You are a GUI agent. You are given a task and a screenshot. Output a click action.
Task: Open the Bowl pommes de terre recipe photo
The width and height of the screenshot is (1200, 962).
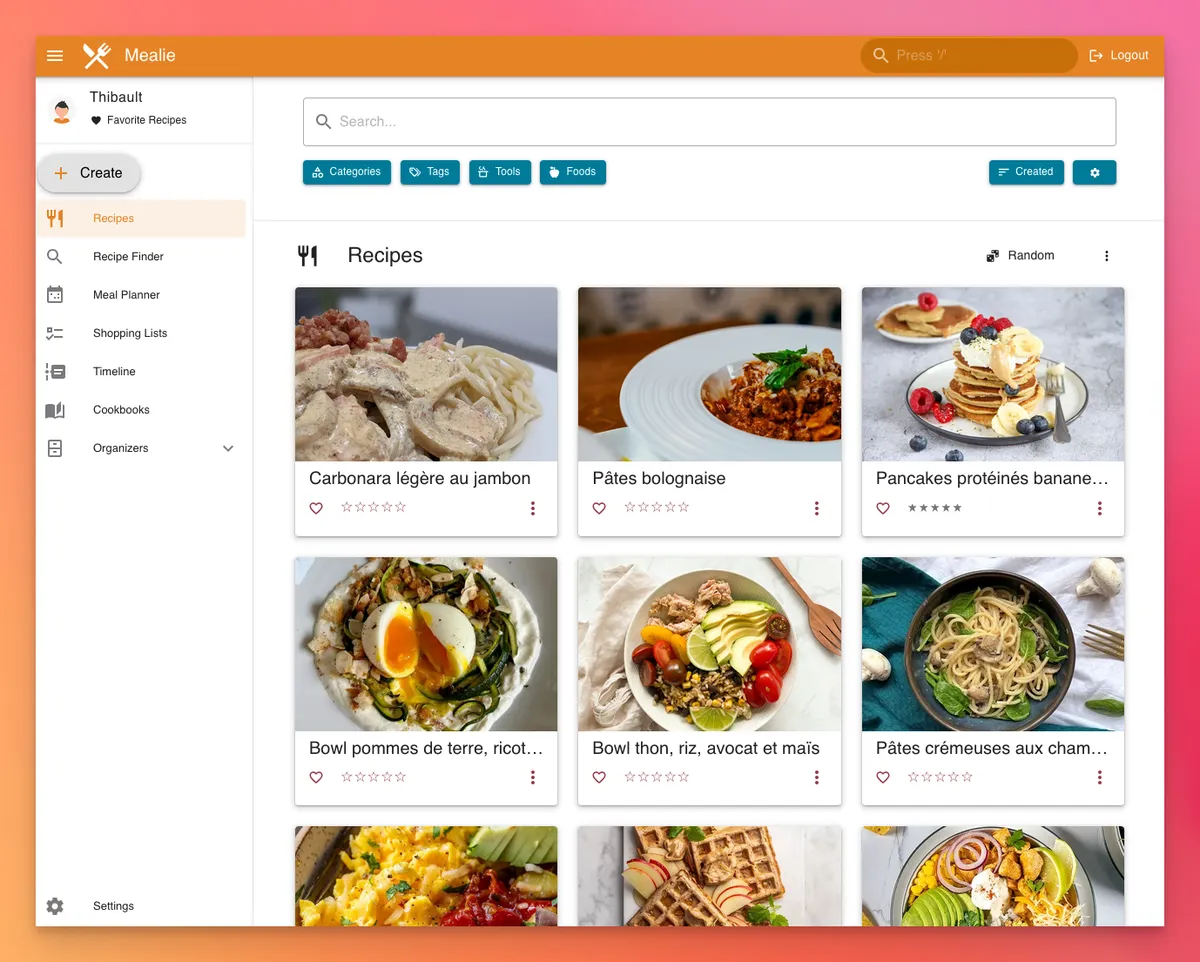click(426, 644)
